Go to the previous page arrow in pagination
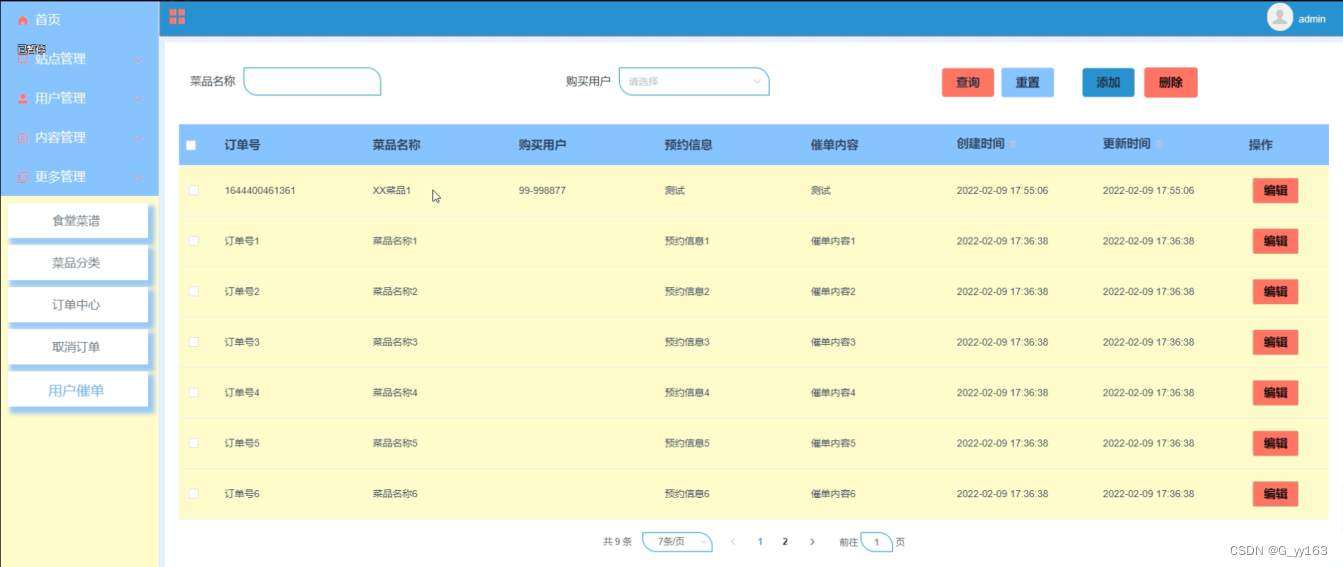The image size is (1343, 567). [733, 542]
